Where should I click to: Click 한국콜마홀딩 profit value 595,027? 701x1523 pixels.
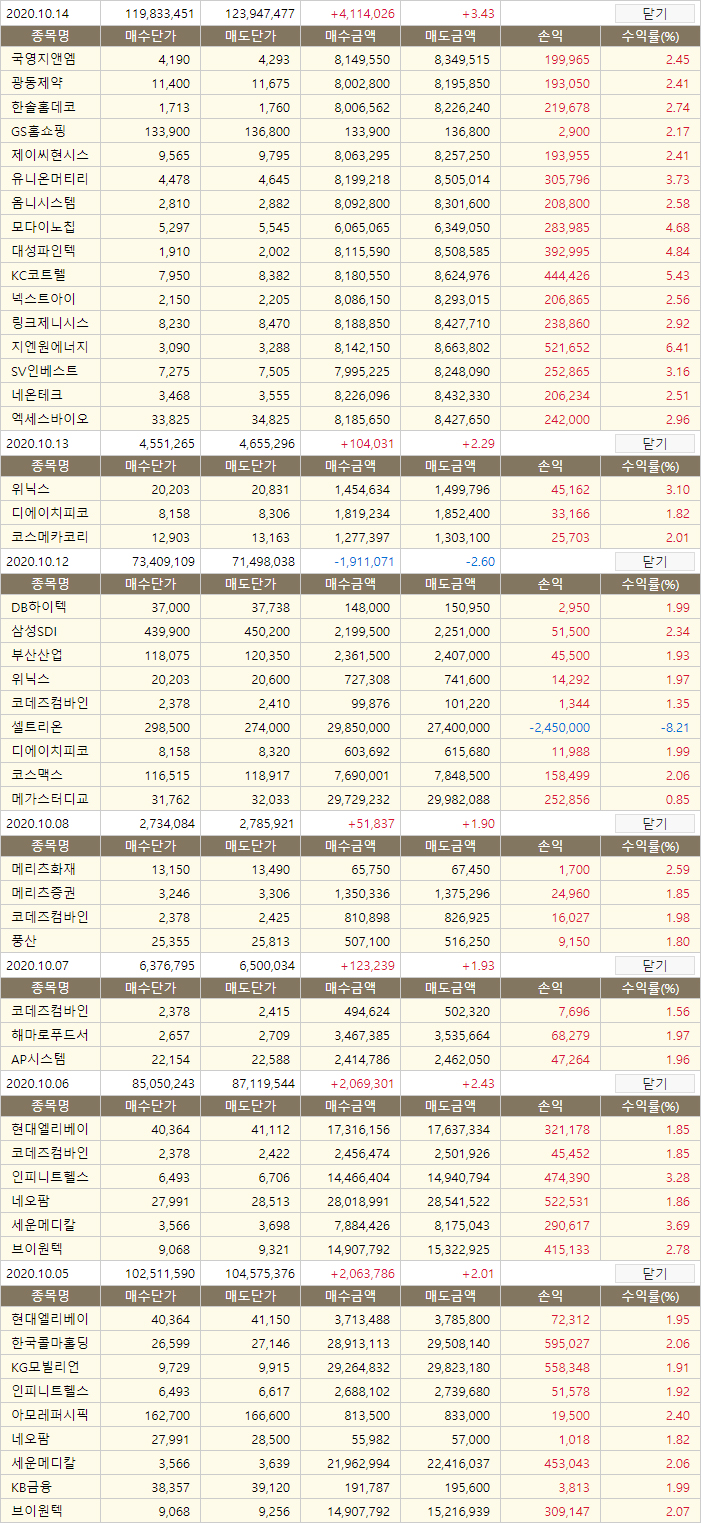567,1344
